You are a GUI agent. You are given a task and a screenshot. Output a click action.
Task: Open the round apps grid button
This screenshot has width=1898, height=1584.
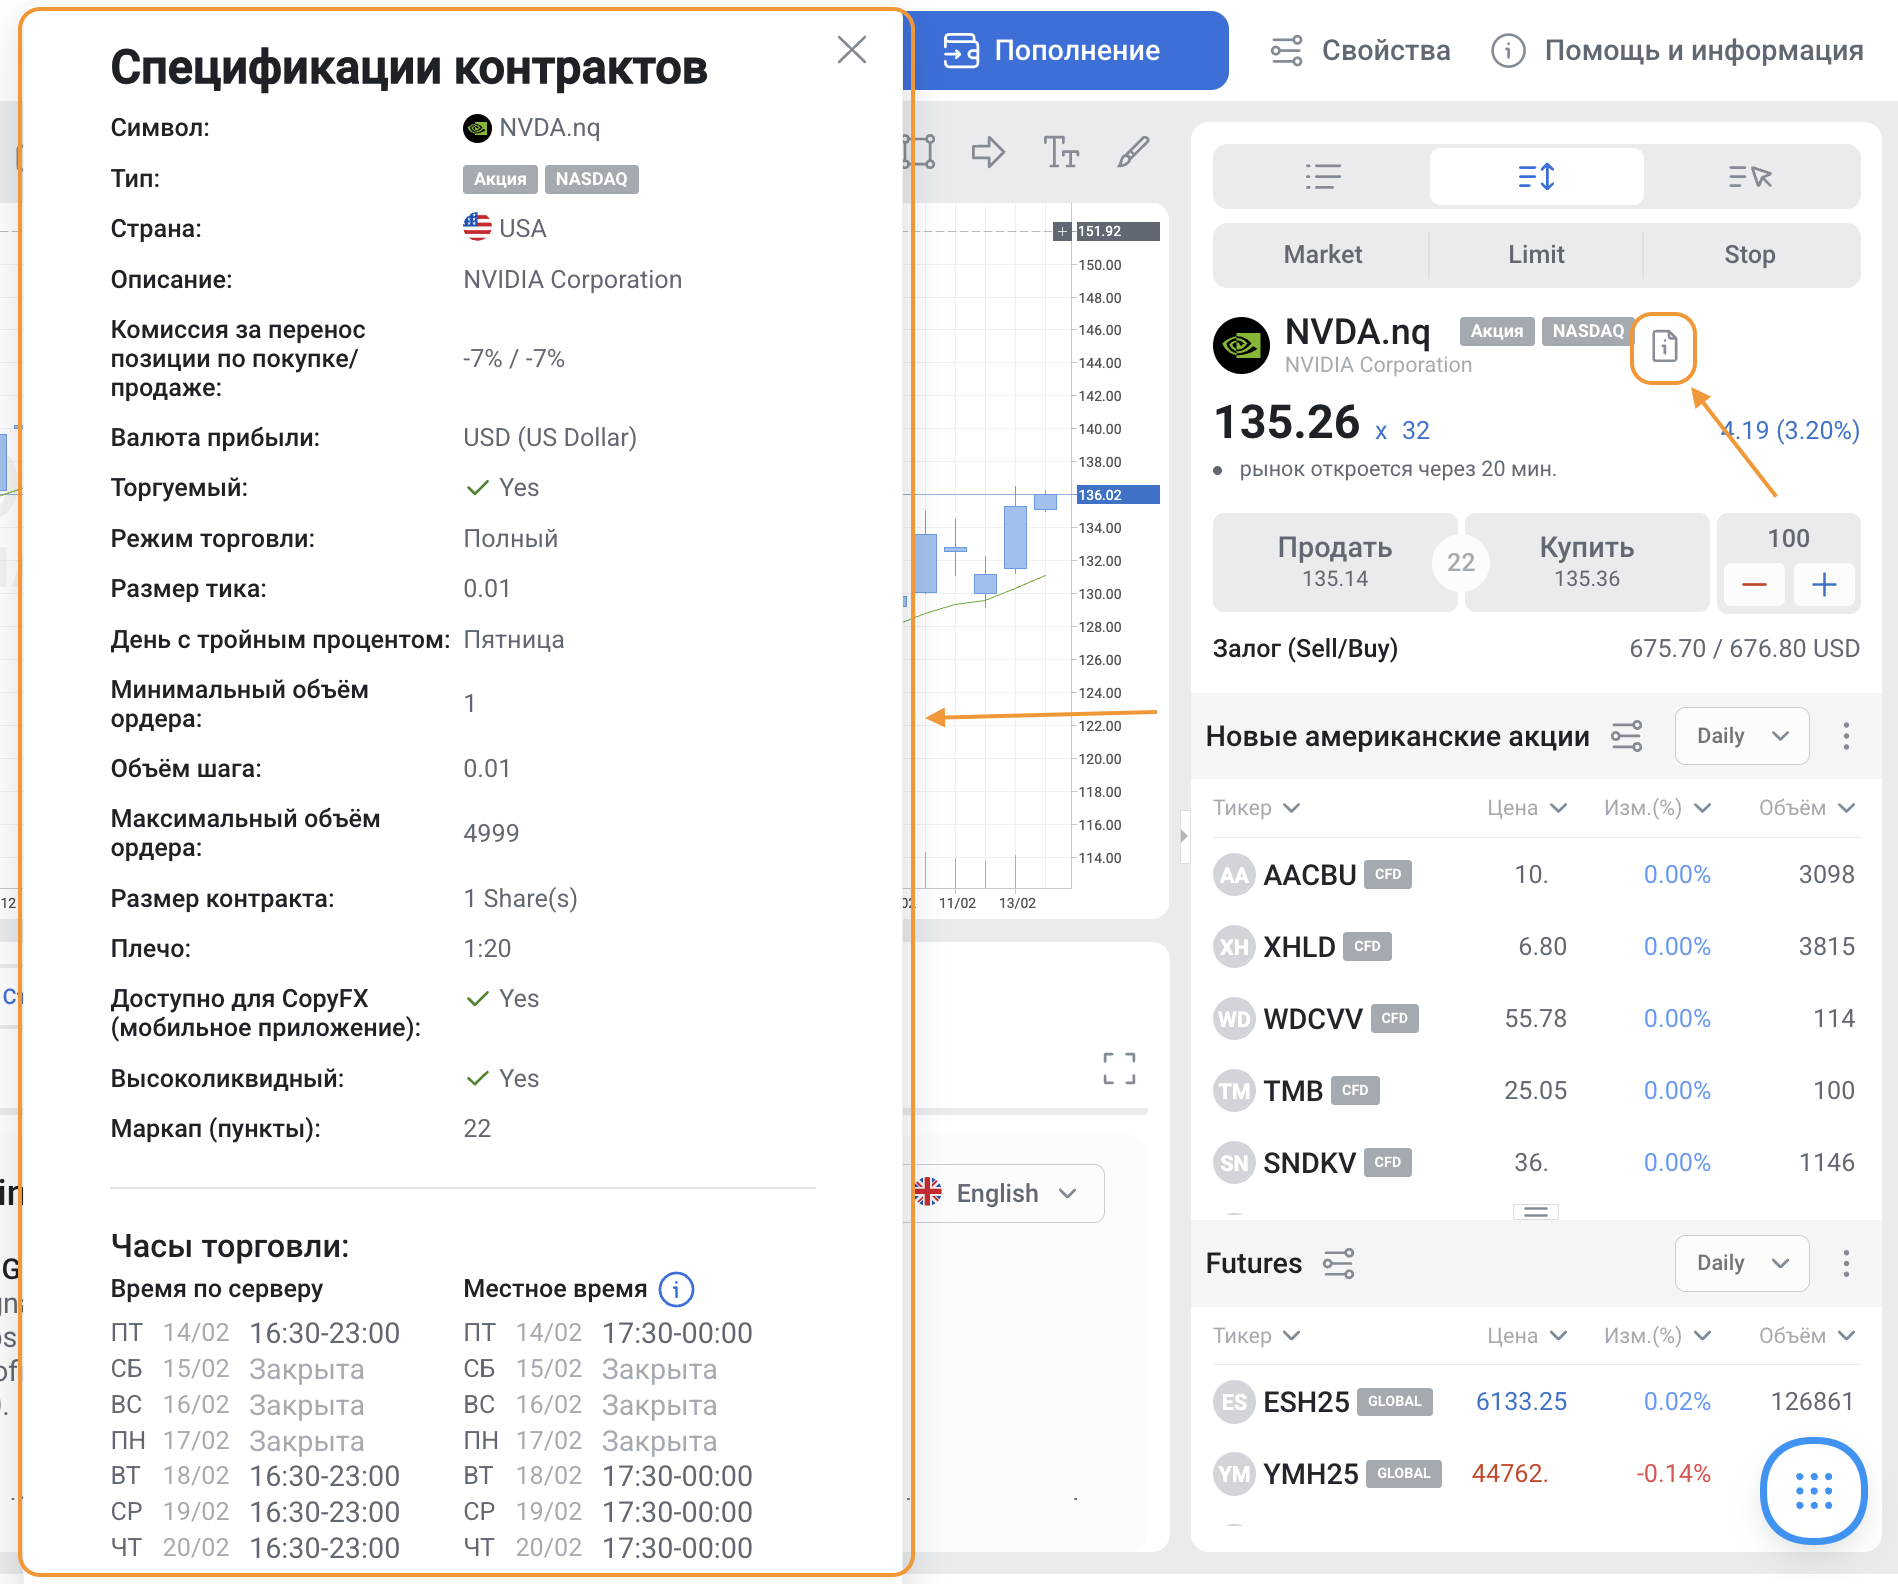(x=1813, y=1490)
